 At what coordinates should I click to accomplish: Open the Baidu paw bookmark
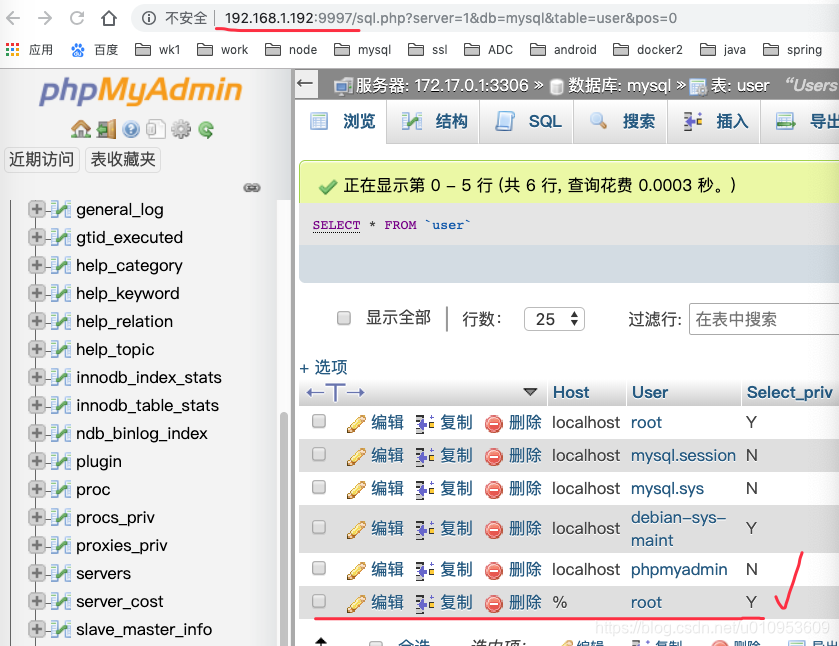(x=78, y=50)
